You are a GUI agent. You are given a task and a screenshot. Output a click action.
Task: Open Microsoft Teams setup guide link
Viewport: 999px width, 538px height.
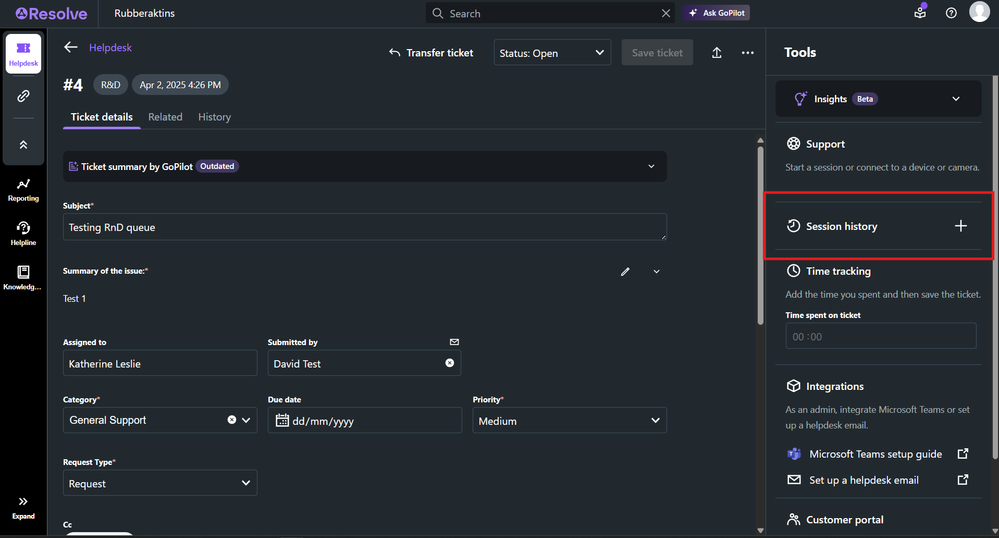coord(875,454)
